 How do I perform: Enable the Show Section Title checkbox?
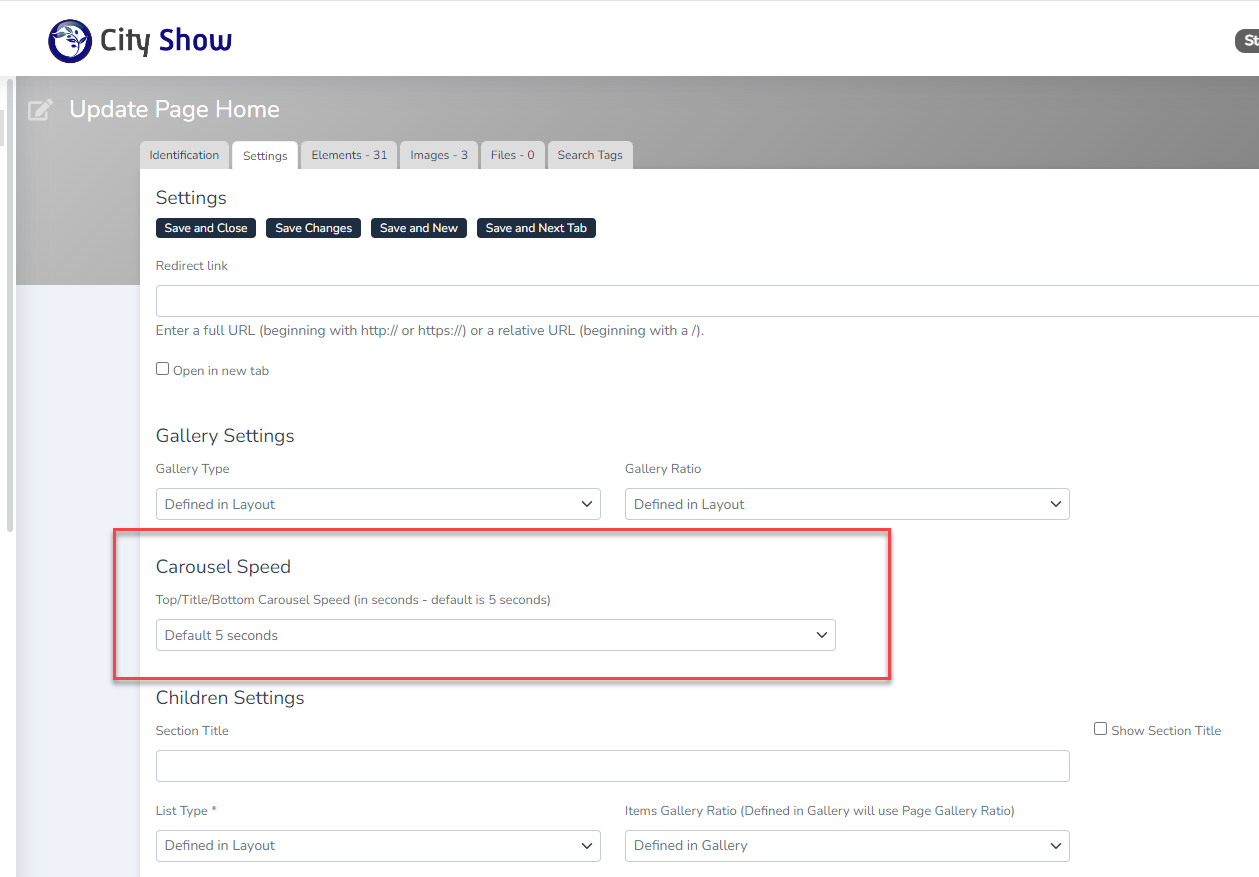click(x=1100, y=730)
